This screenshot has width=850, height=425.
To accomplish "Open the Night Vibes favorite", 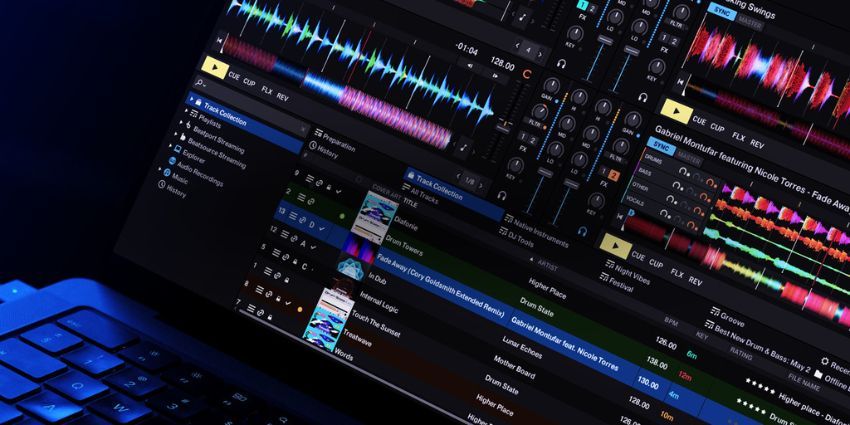I will [628, 273].
